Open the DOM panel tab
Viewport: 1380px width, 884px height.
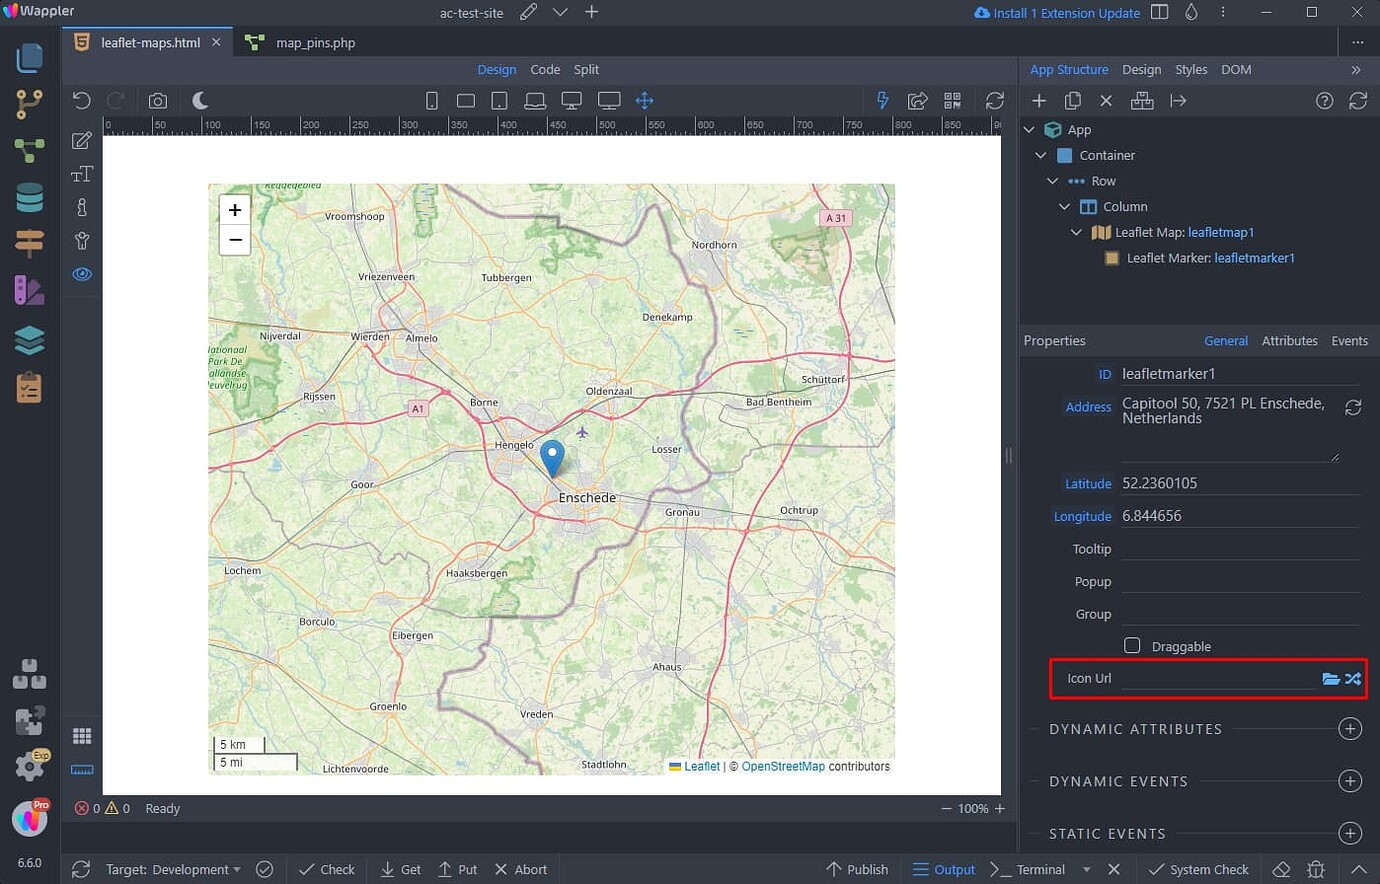(1236, 69)
